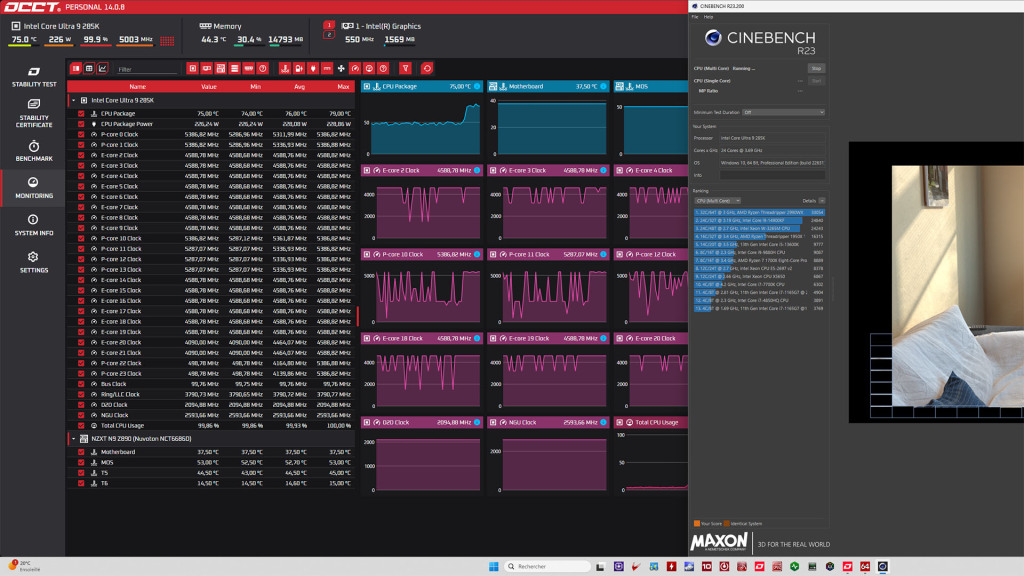
Task: Sort table by Name column
Action: [x=137, y=86]
